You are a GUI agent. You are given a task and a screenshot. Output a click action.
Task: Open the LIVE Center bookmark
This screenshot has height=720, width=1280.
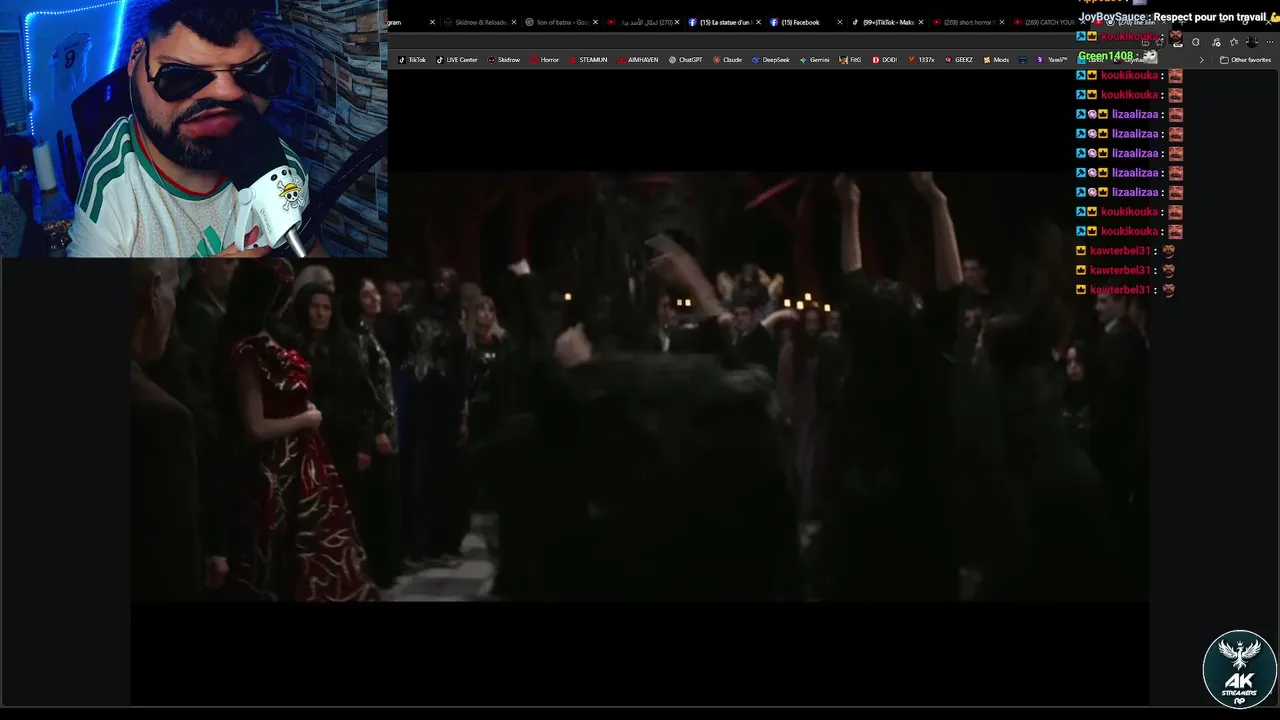[x=457, y=60]
